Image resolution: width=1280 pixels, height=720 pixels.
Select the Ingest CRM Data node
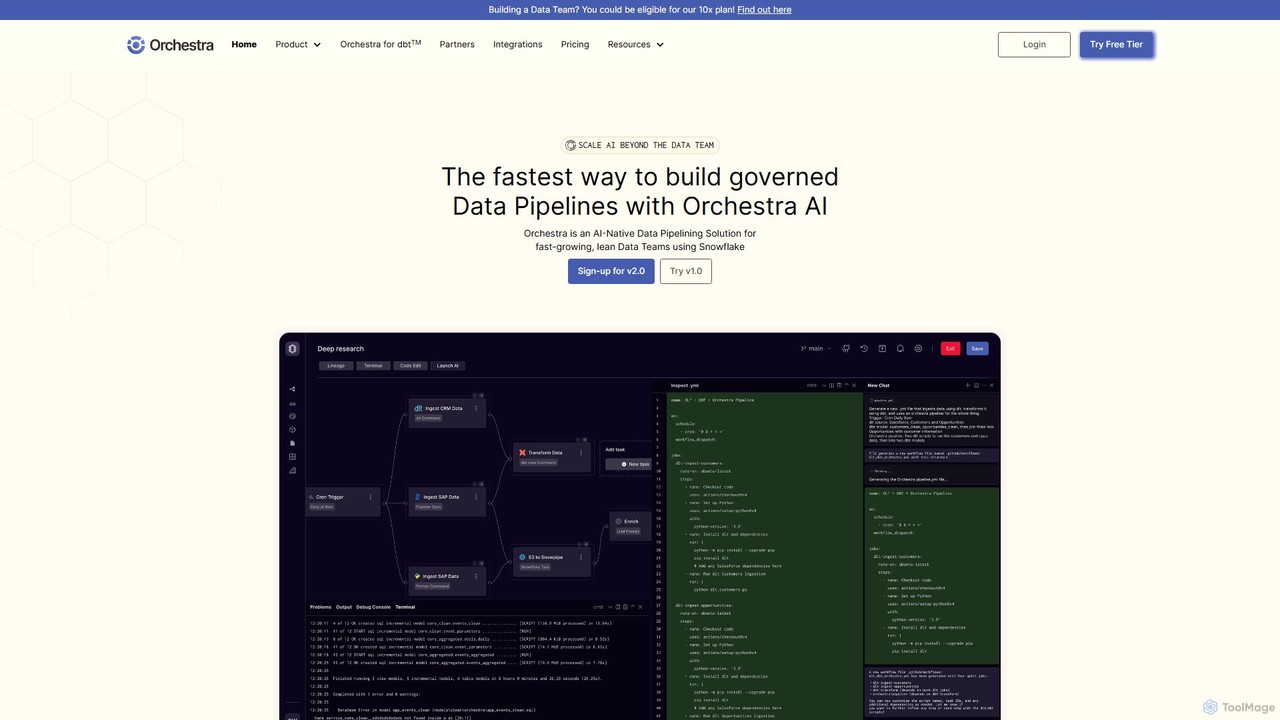click(446, 412)
